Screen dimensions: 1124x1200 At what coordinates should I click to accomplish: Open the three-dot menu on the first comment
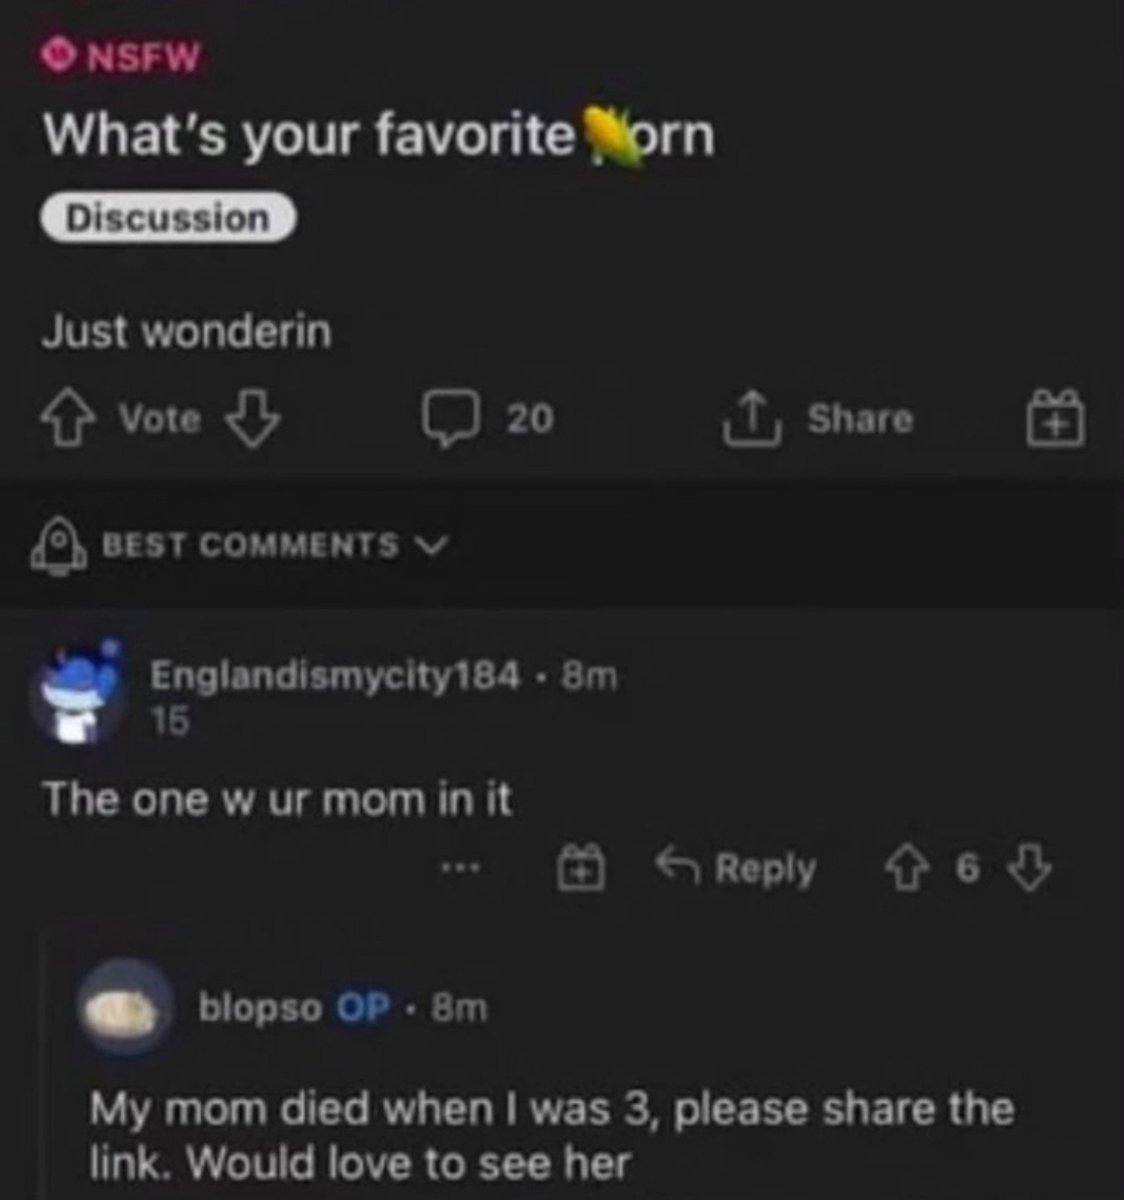click(x=465, y=867)
